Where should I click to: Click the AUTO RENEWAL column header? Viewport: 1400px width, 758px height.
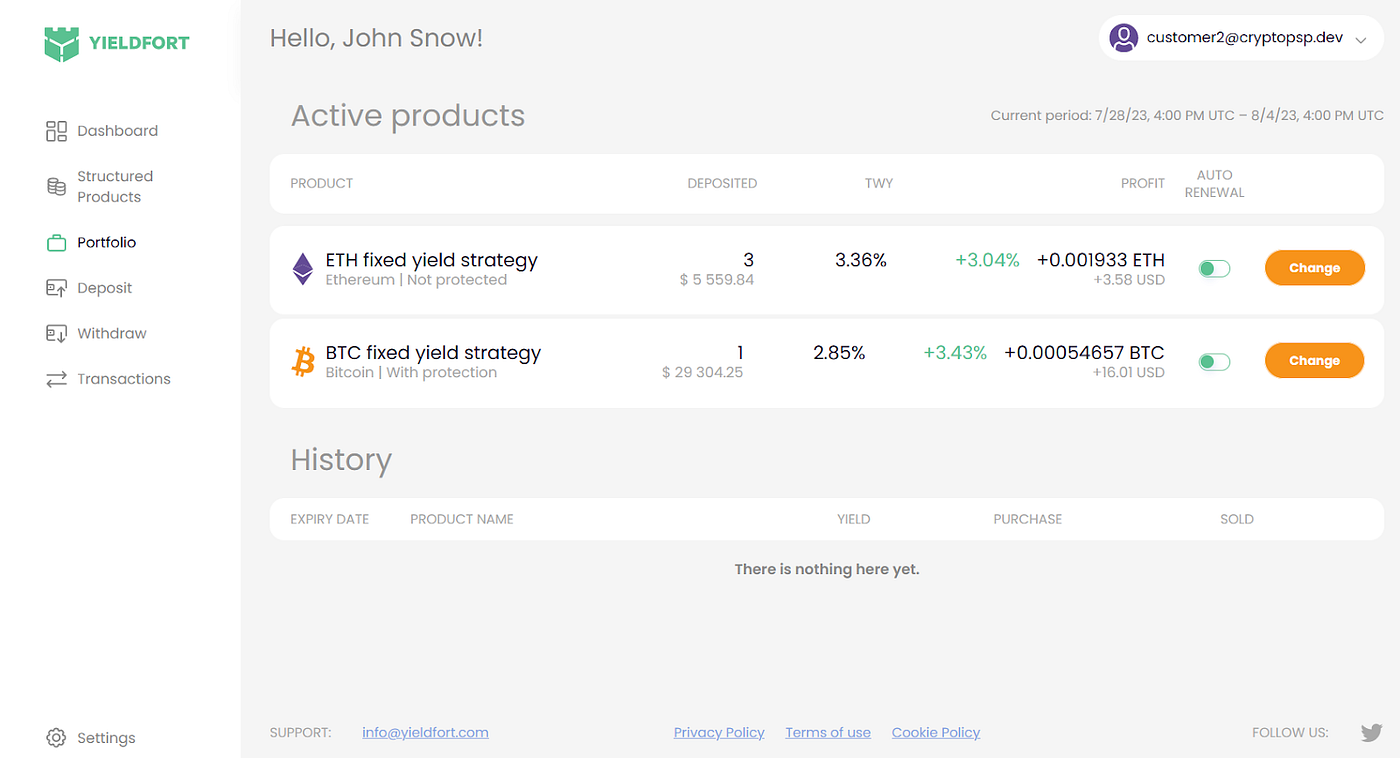[x=1214, y=184]
